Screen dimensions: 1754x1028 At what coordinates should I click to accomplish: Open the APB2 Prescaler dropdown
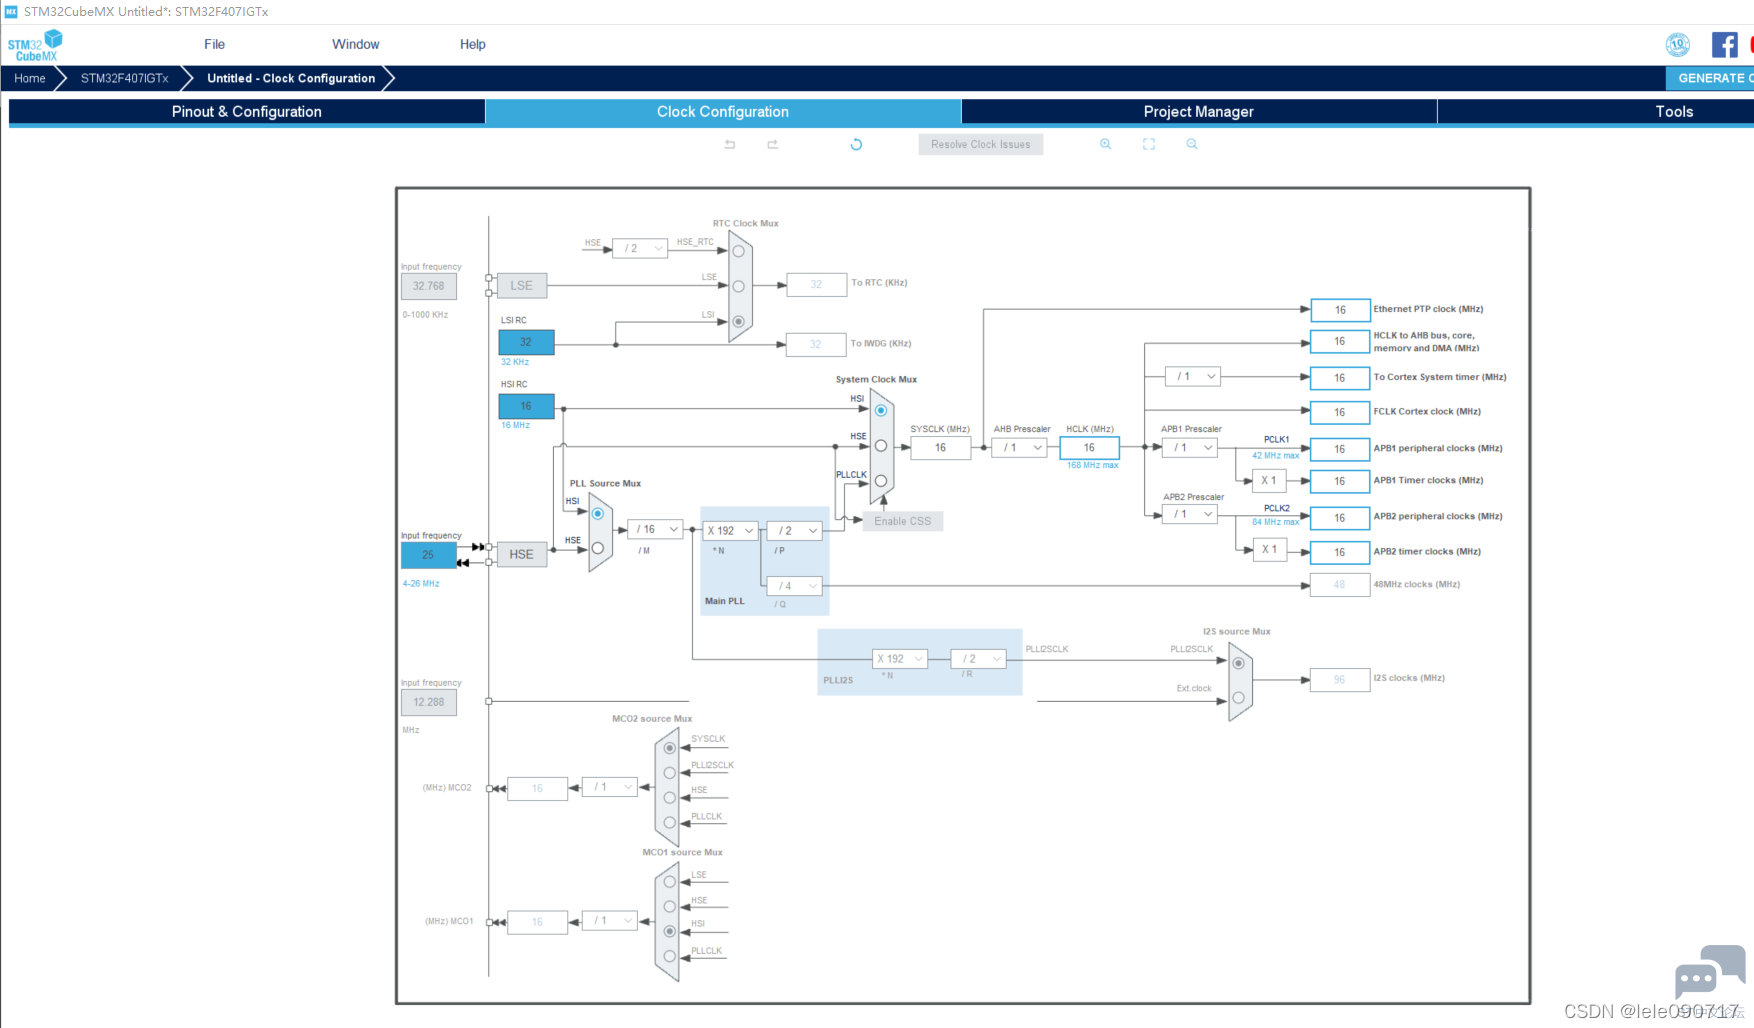click(x=1190, y=514)
